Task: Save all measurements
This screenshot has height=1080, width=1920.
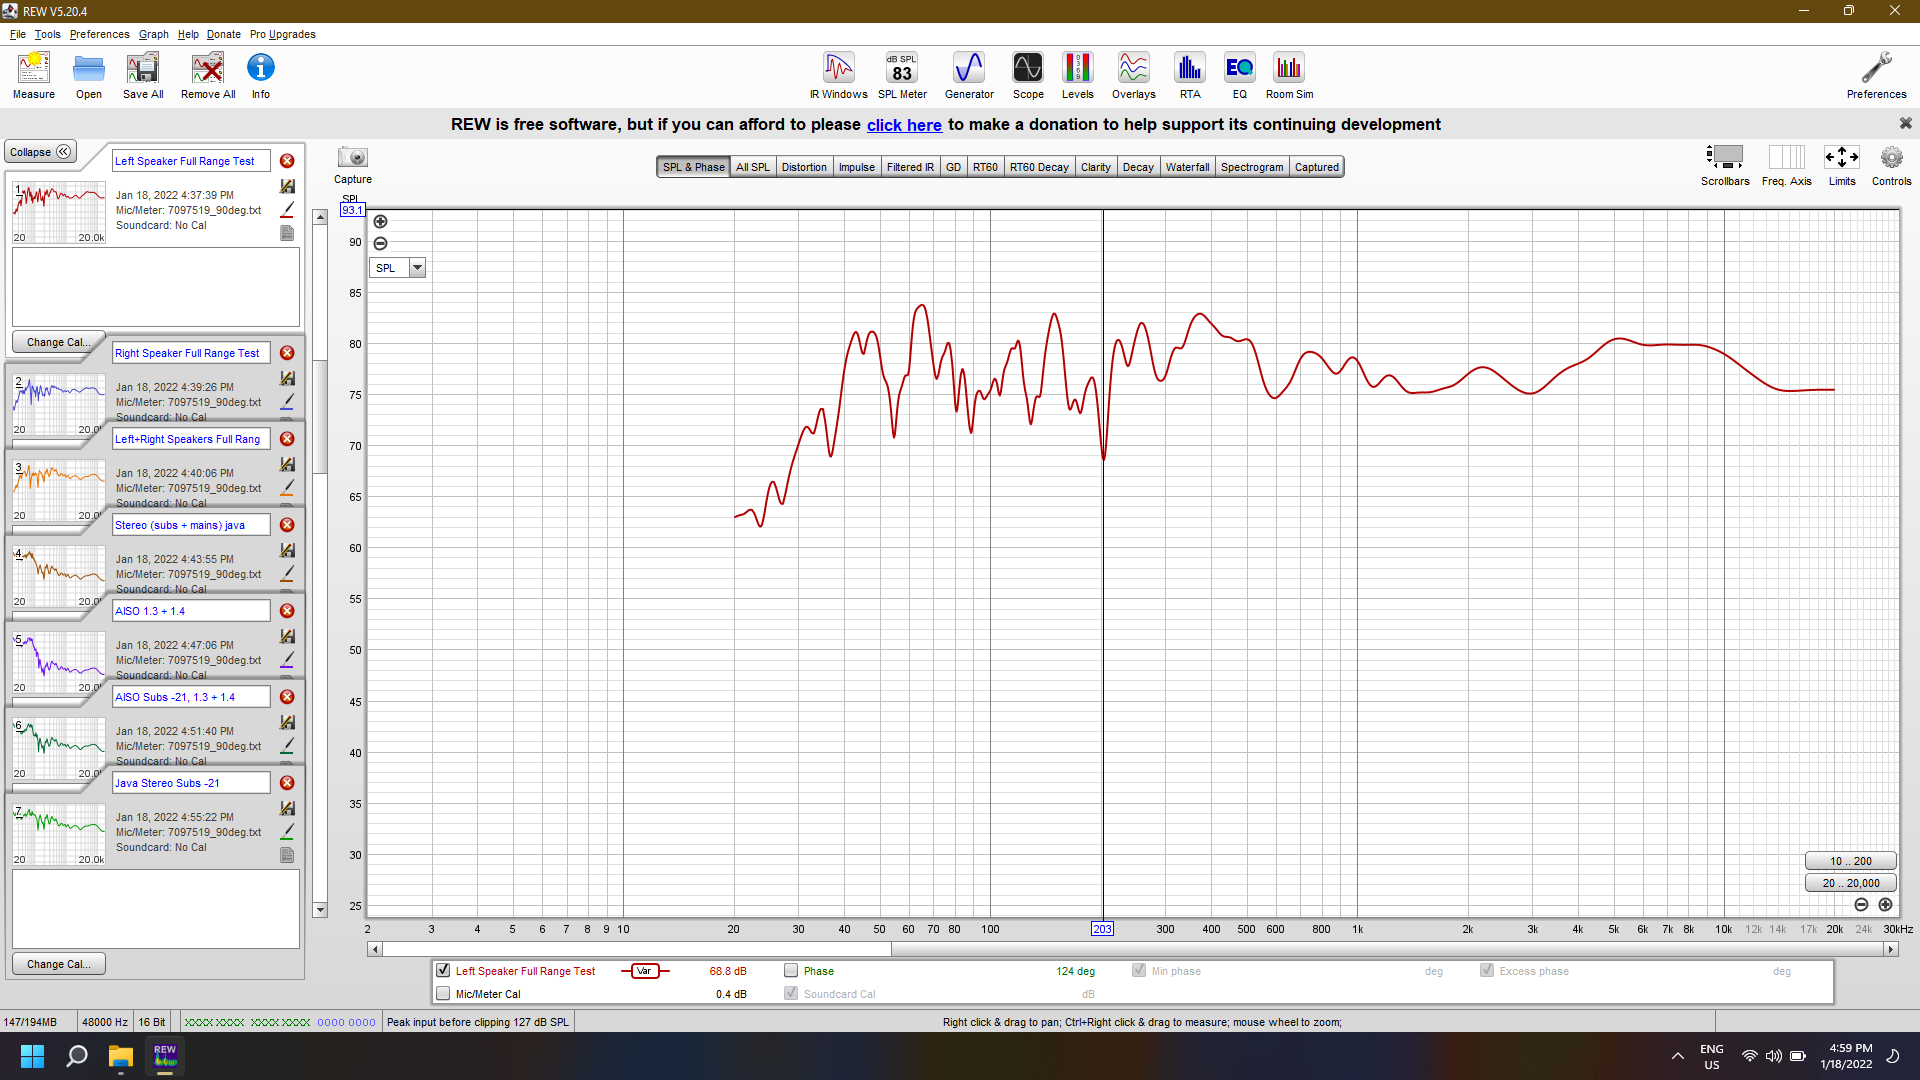Action: [143, 75]
